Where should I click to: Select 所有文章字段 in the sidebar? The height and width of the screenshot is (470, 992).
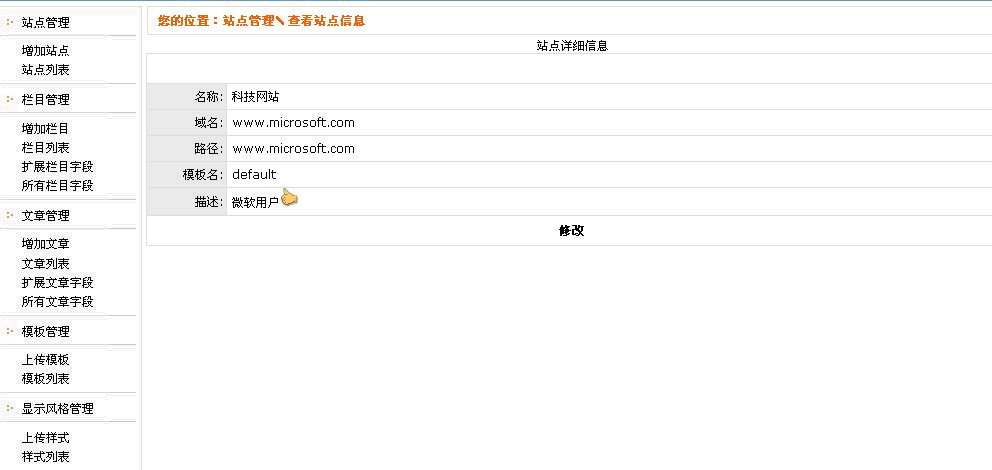58,301
